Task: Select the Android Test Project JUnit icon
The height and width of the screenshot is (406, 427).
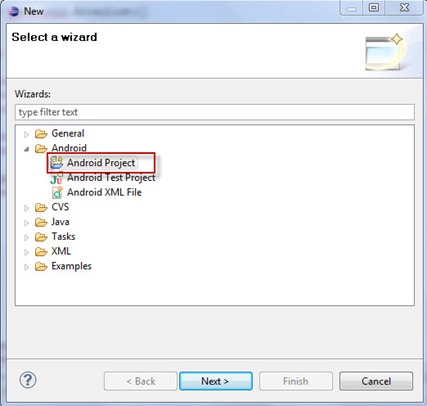Action: 56,178
